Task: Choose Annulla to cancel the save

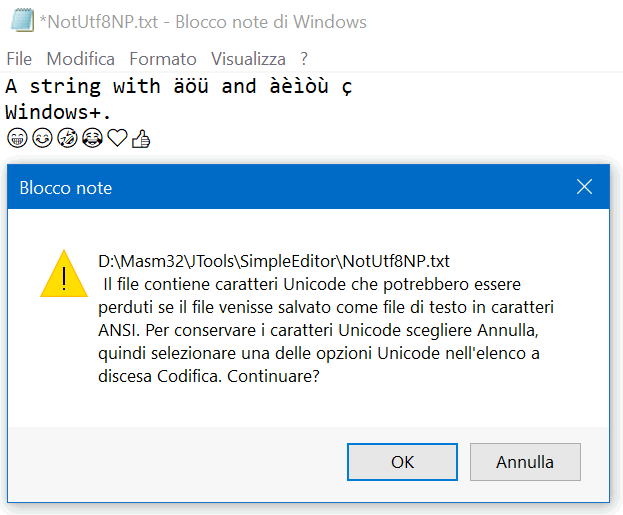Action: point(525,462)
